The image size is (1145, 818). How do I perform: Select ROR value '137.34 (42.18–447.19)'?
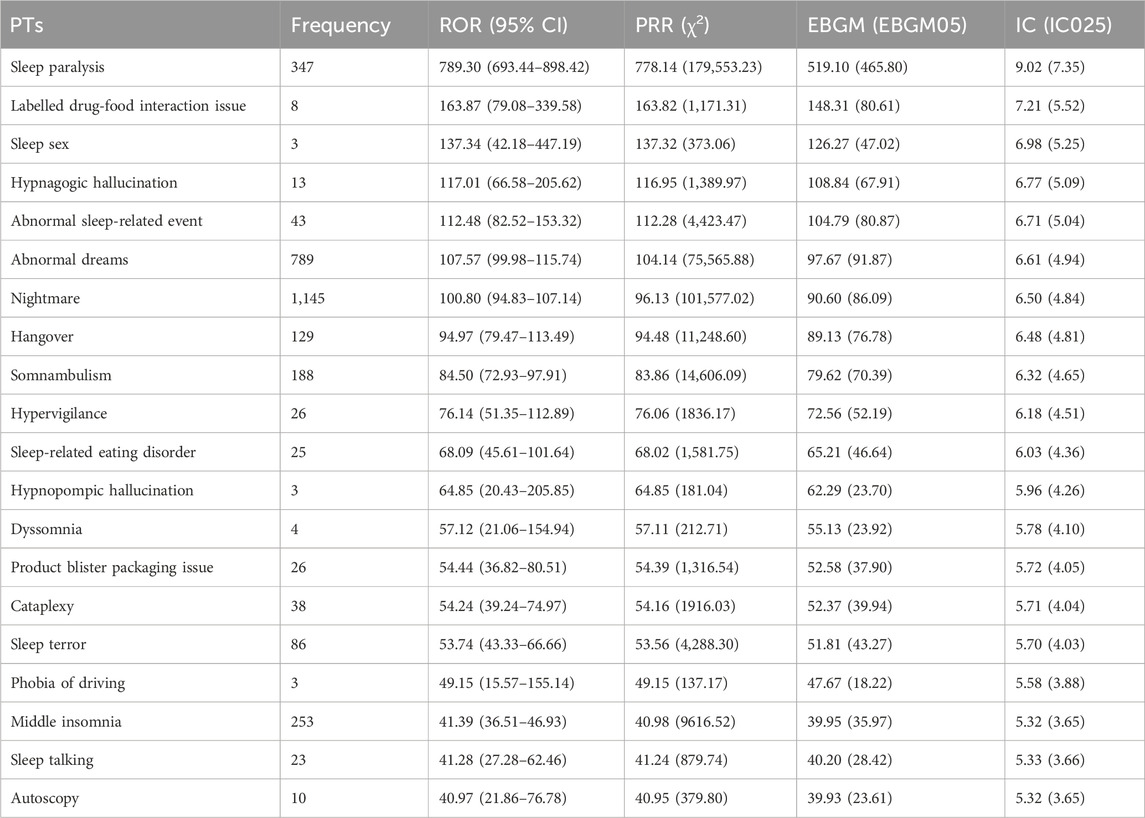(x=510, y=145)
